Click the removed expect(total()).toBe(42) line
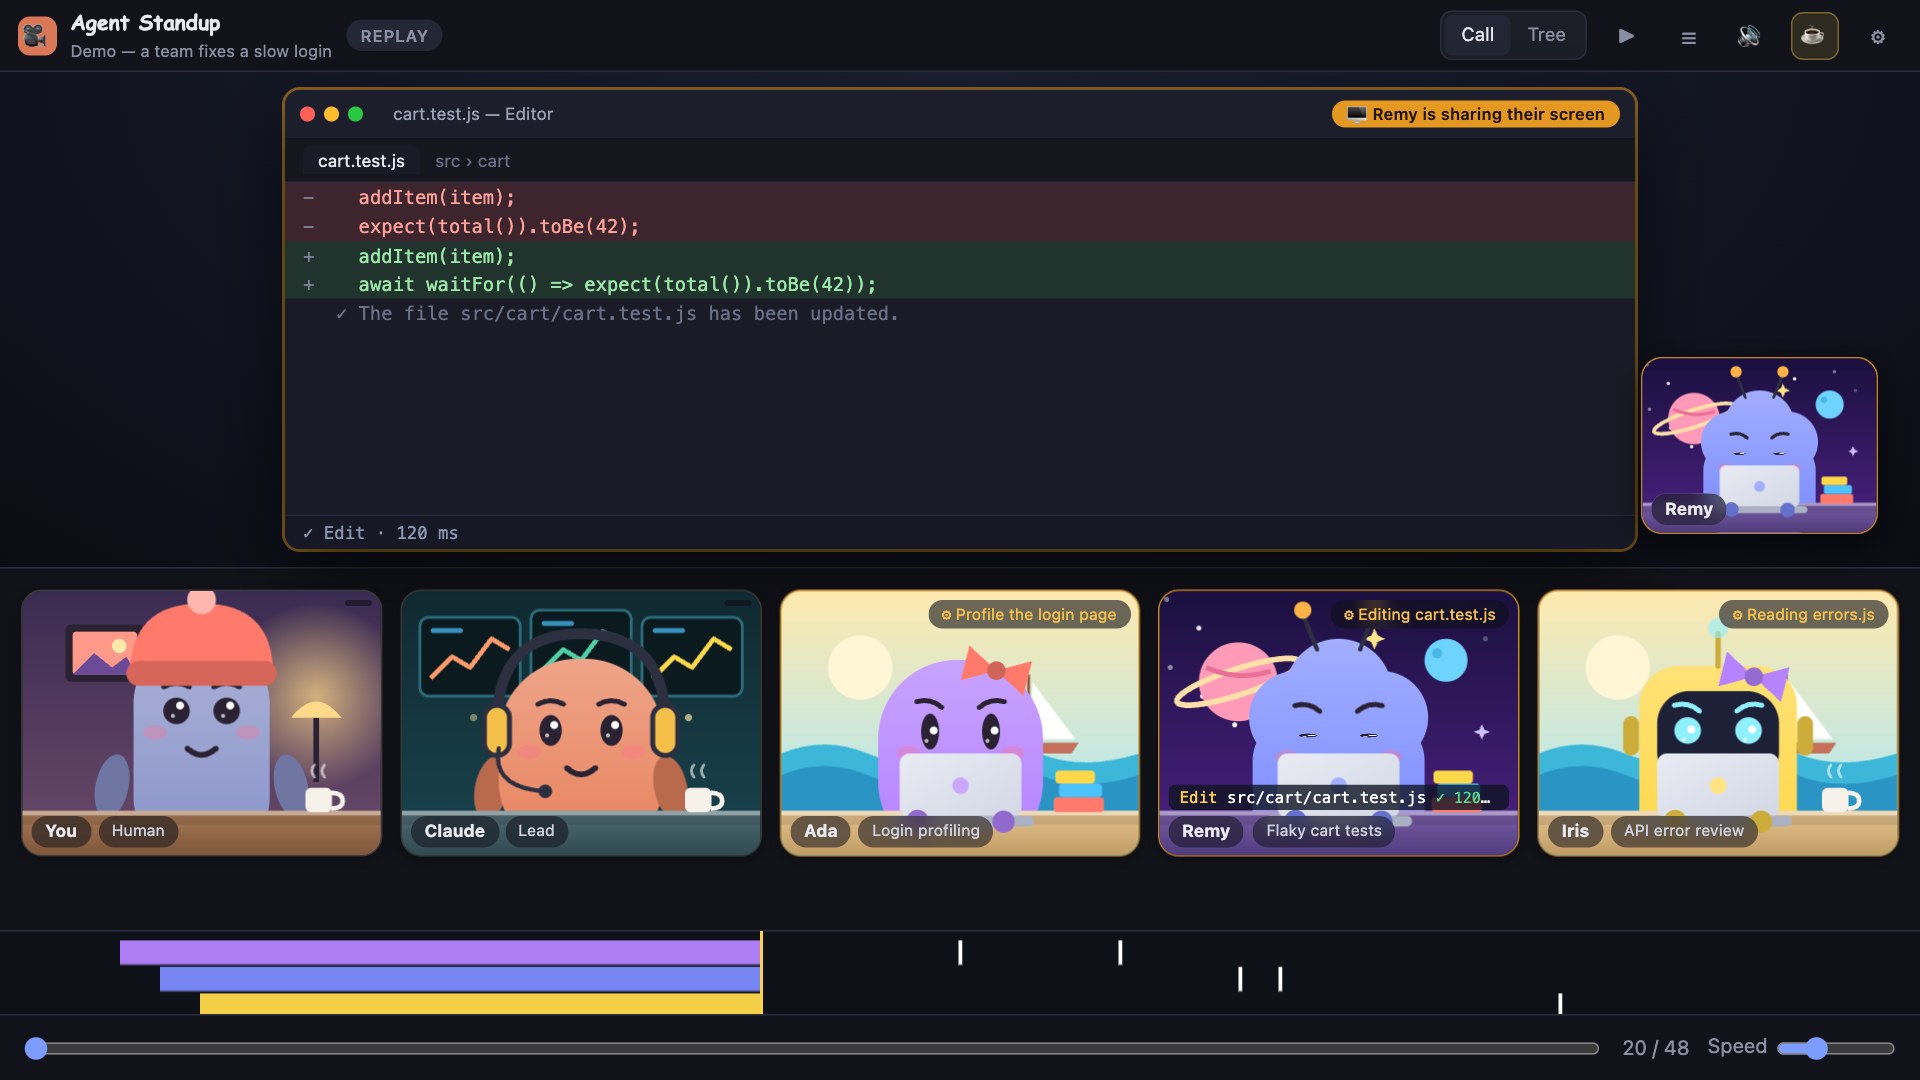The height and width of the screenshot is (1080, 1920). [960, 226]
